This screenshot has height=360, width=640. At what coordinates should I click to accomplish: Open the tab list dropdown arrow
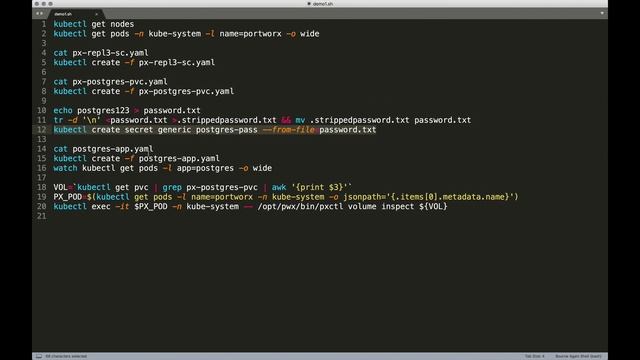click(602, 13)
